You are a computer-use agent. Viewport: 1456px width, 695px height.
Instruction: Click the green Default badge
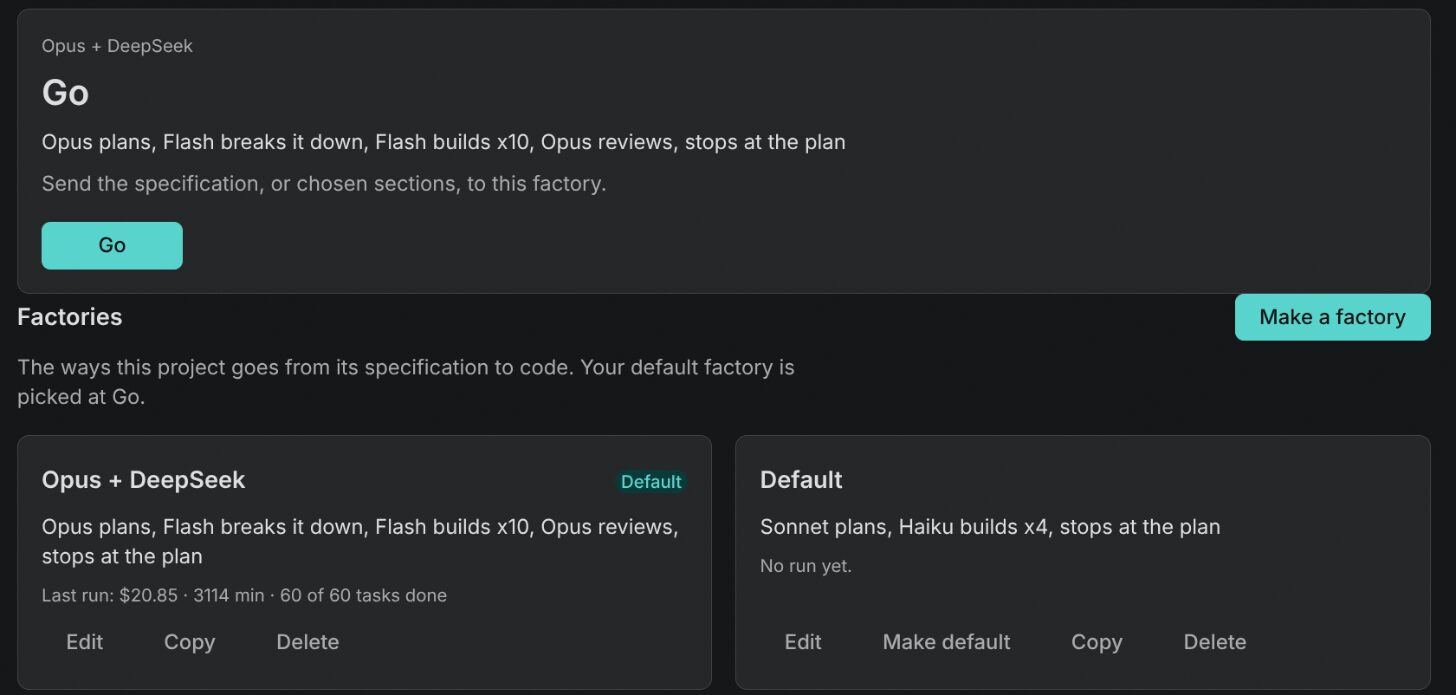[651, 482]
